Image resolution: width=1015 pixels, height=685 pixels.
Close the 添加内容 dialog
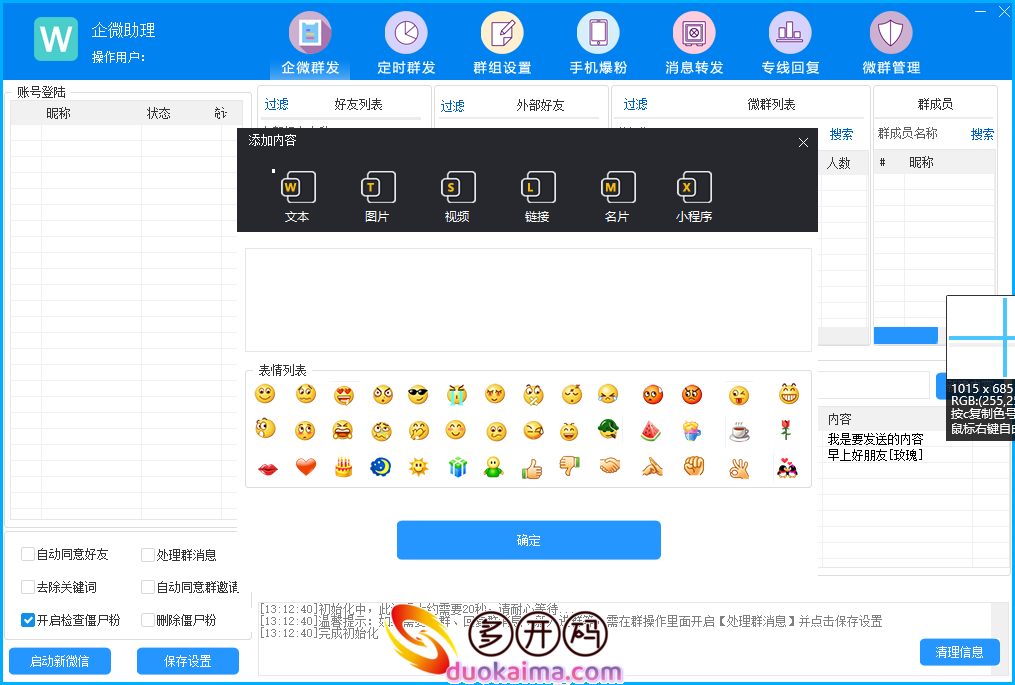tap(803, 143)
